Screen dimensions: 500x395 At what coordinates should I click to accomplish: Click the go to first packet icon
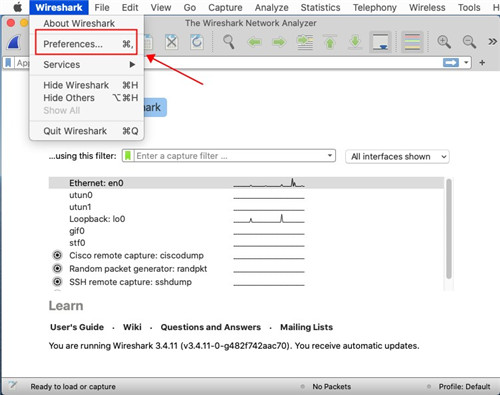[330, 42]
